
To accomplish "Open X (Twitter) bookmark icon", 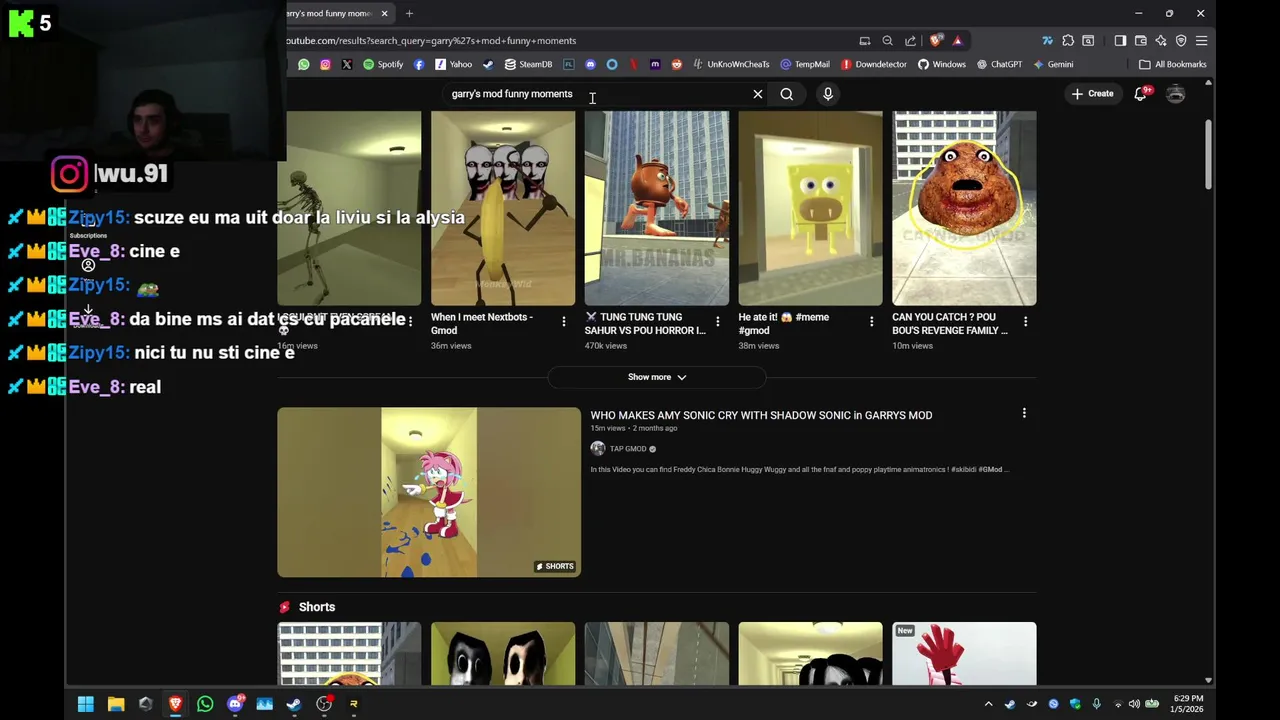I will [x=347, y=64].
